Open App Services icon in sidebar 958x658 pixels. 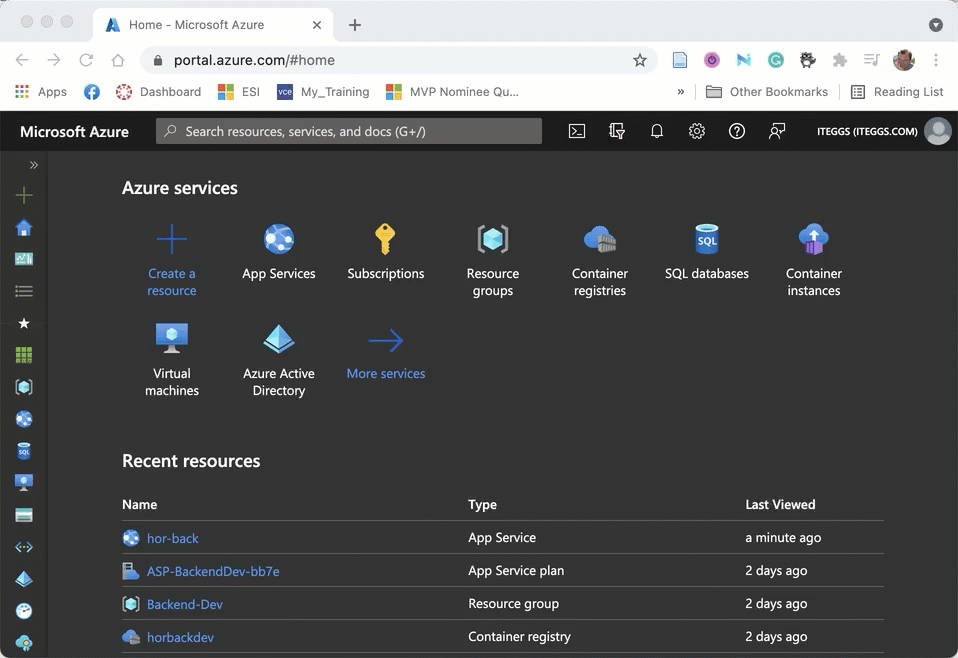click(24, 419)
